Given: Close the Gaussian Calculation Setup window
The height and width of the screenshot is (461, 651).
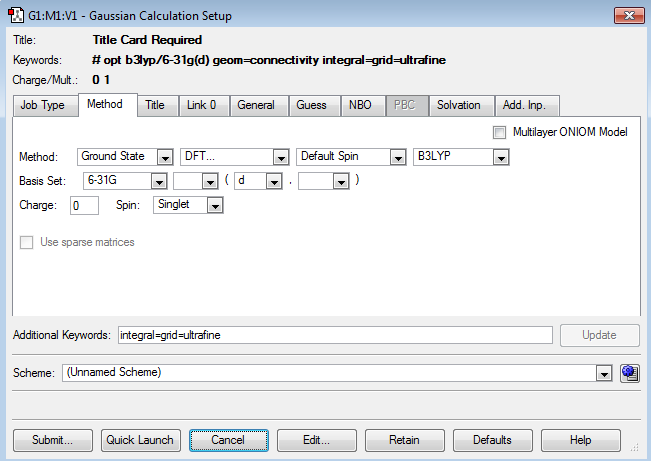Looking at the screenshot, I should point(629,16).
